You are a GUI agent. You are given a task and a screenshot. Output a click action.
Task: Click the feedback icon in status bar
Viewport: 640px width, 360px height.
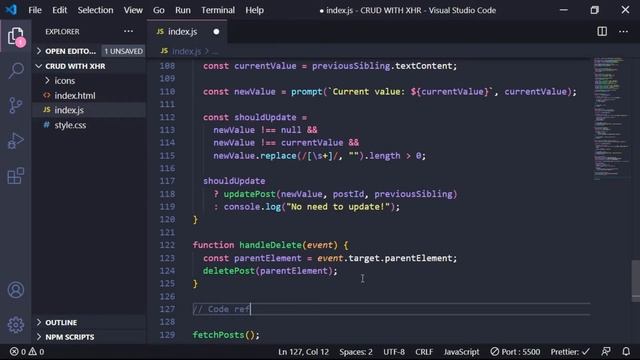[606, 352]
